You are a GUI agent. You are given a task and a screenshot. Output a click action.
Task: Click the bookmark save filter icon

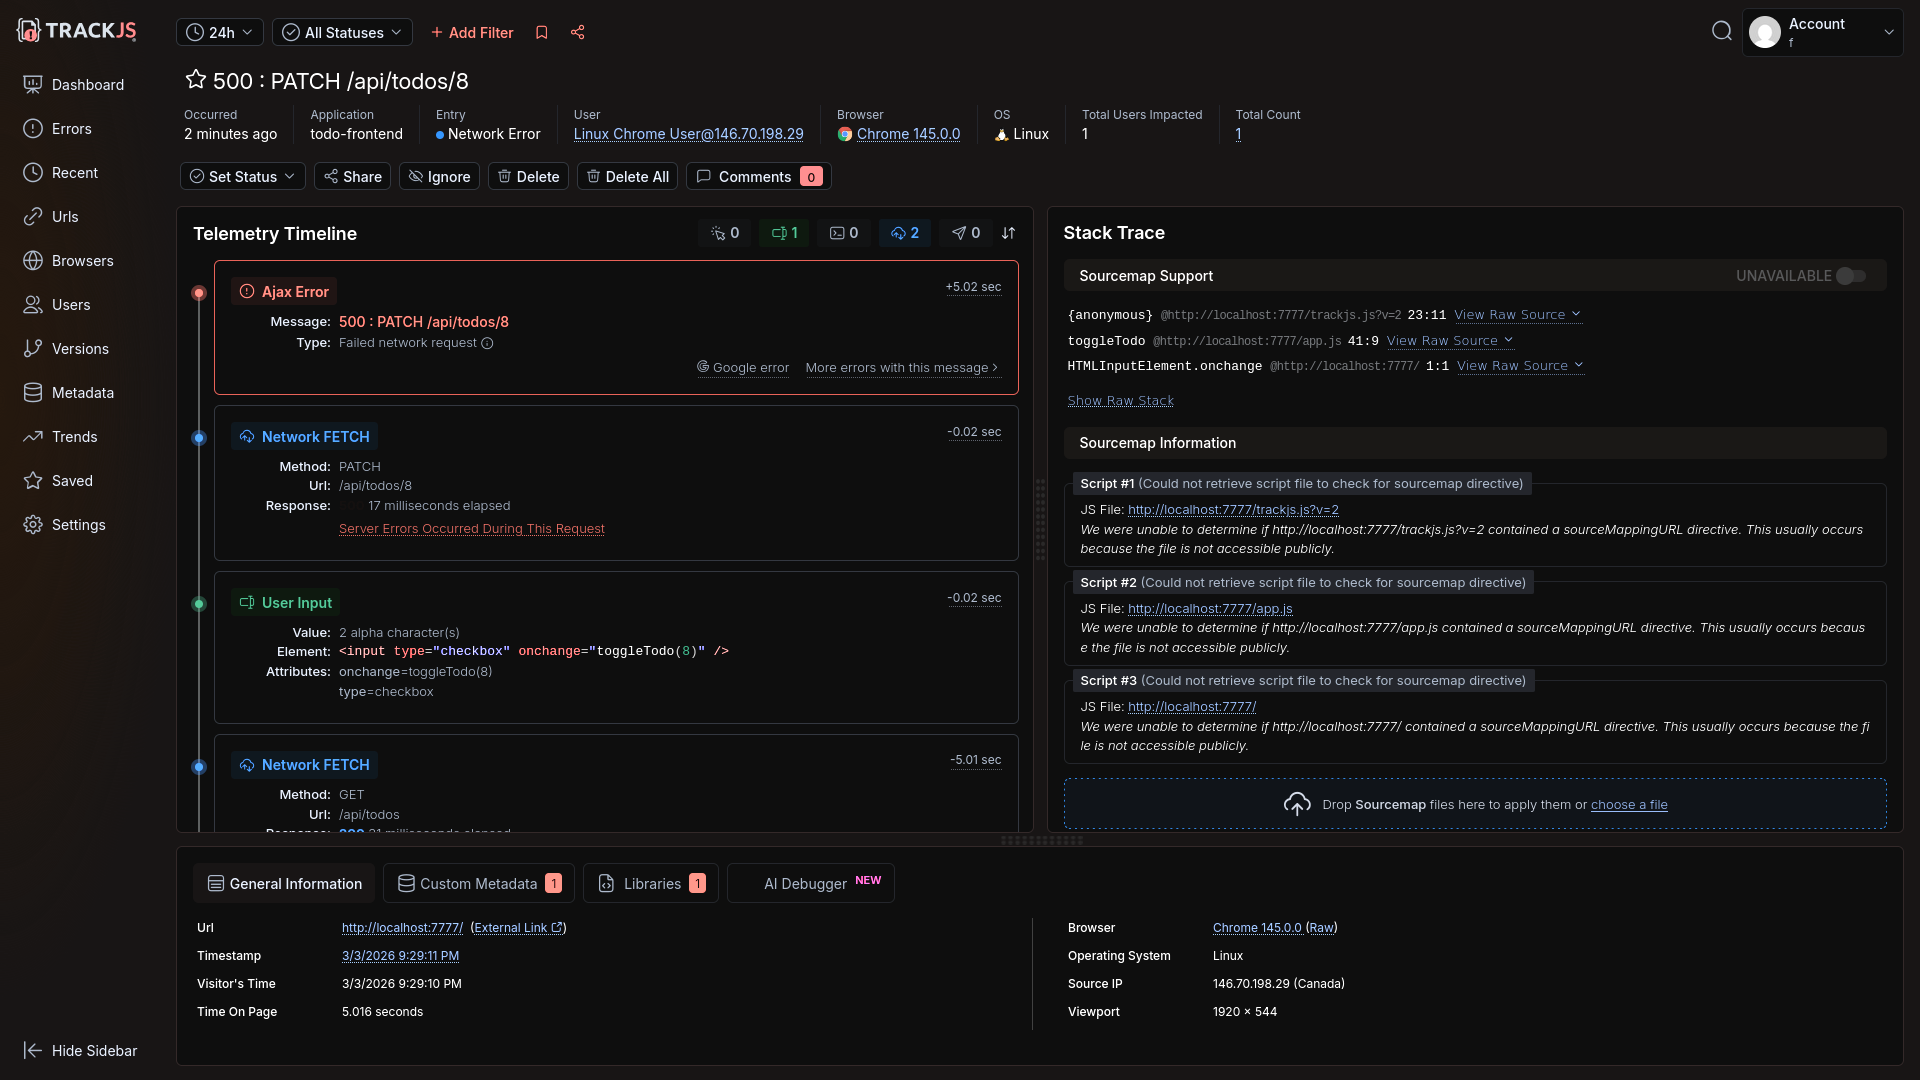pos(542,33)
